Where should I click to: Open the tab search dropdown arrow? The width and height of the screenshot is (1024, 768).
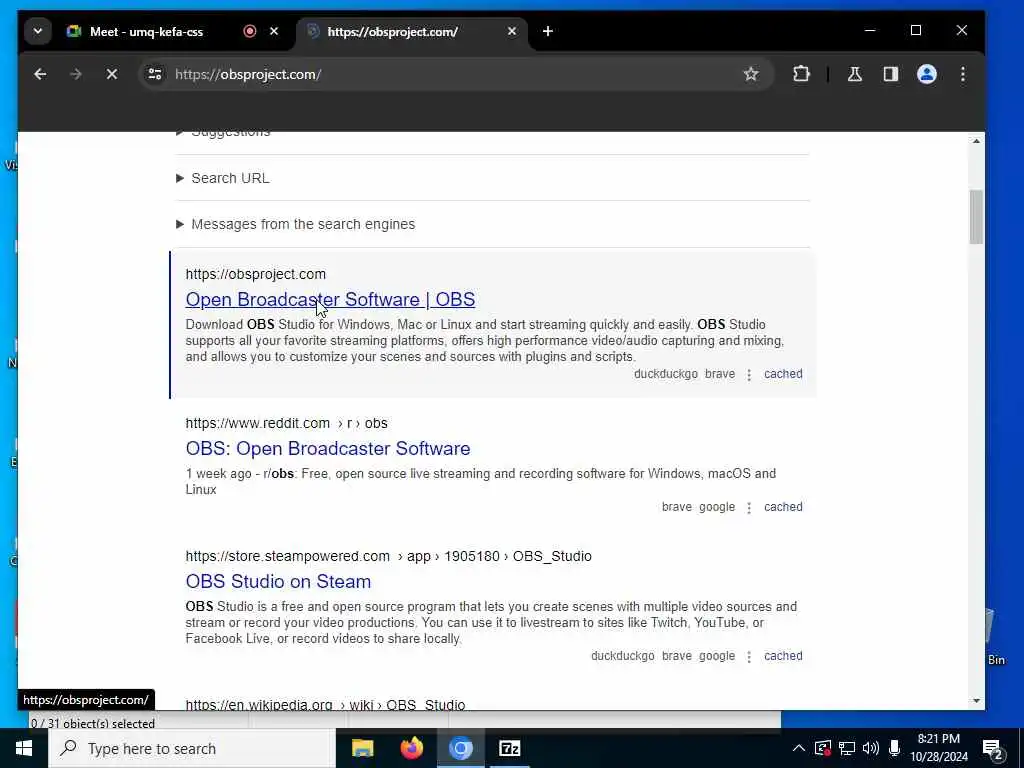coord(38,31)
